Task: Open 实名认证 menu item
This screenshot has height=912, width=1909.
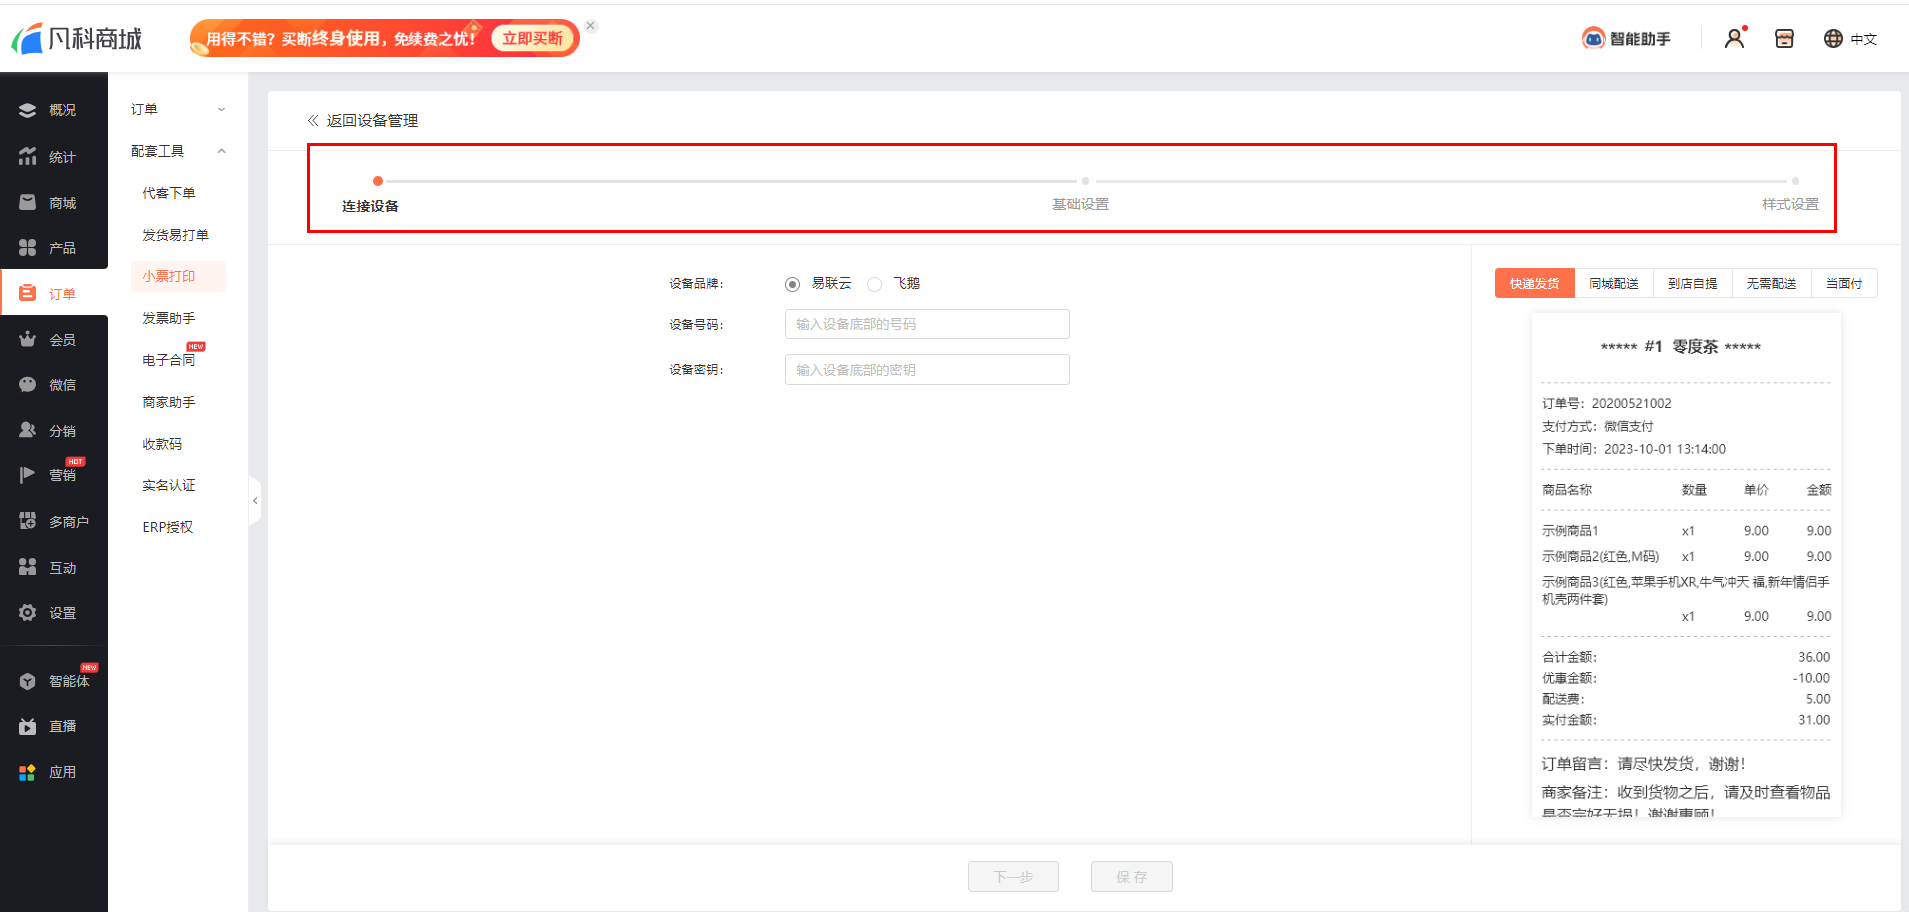Action: (x=168, y=485)
